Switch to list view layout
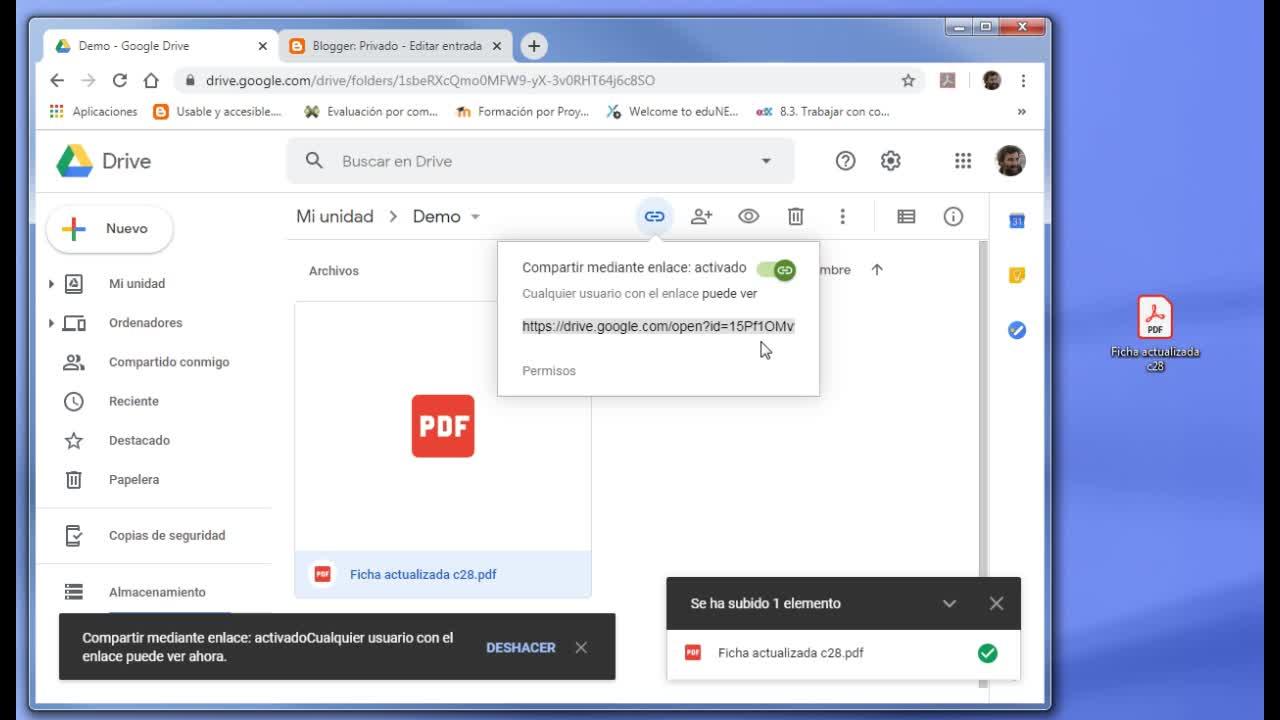Viewport: 1280px width, 720px height. pyautogui.click(x=906, y=216)
